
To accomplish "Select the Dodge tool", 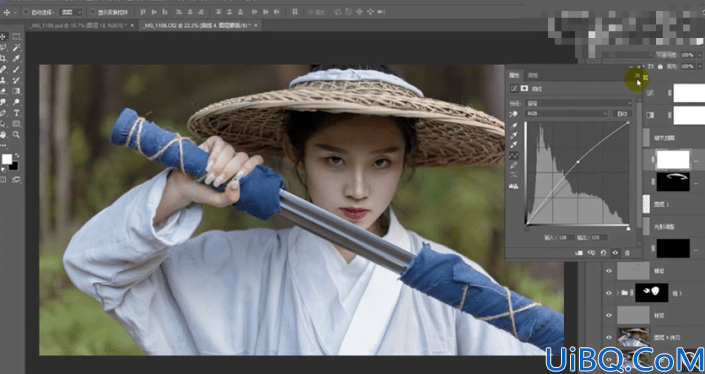I will [x=16, y=102].
